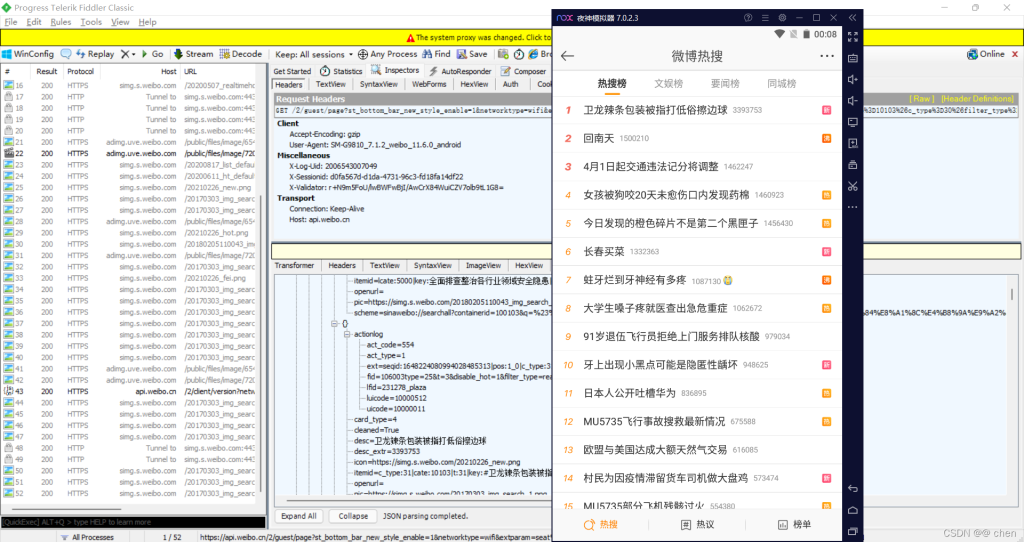Select session 43 api.weibo.cn row
This screenshot has width=1024, height=542.
coord(131,391)
